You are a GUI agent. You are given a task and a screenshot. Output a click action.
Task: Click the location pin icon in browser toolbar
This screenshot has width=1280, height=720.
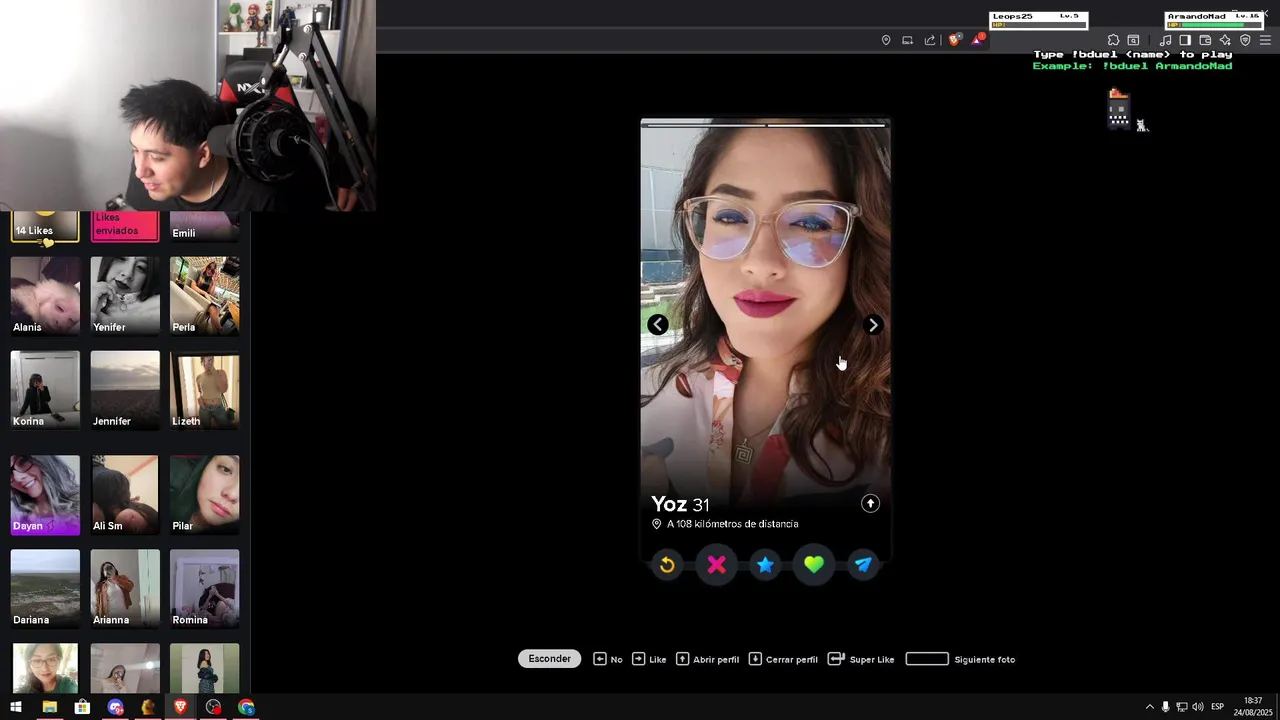886,40
